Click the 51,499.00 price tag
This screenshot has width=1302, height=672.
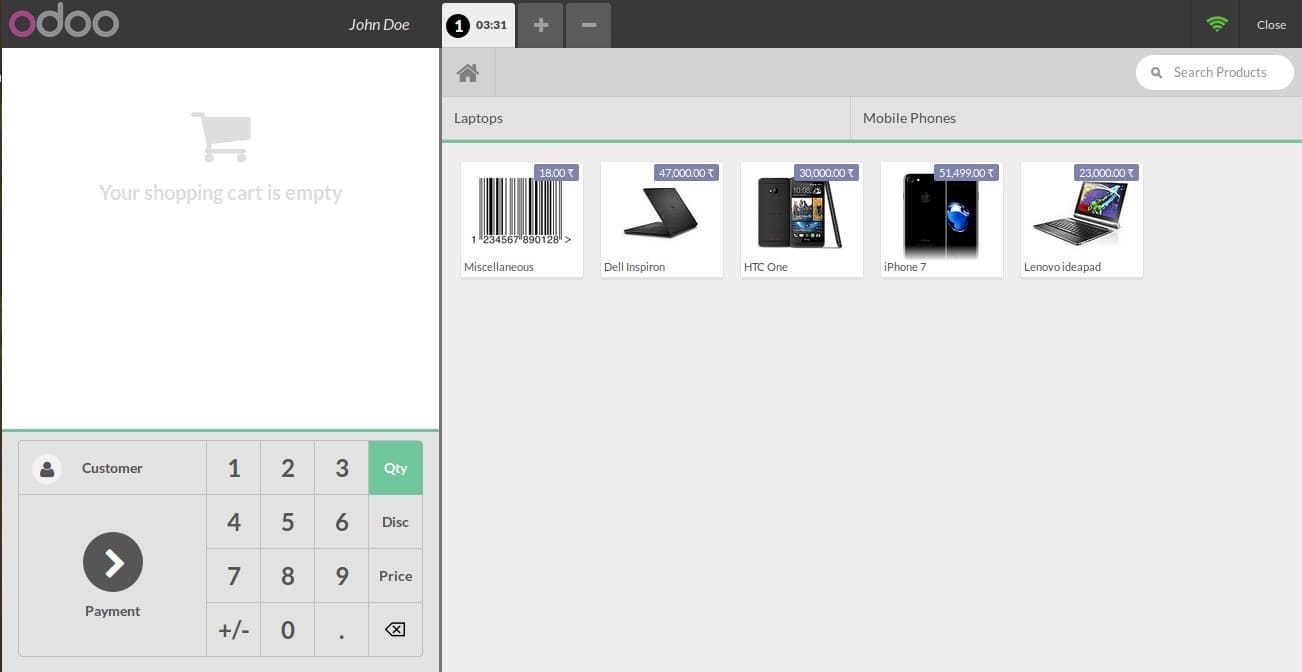[967, 173]
